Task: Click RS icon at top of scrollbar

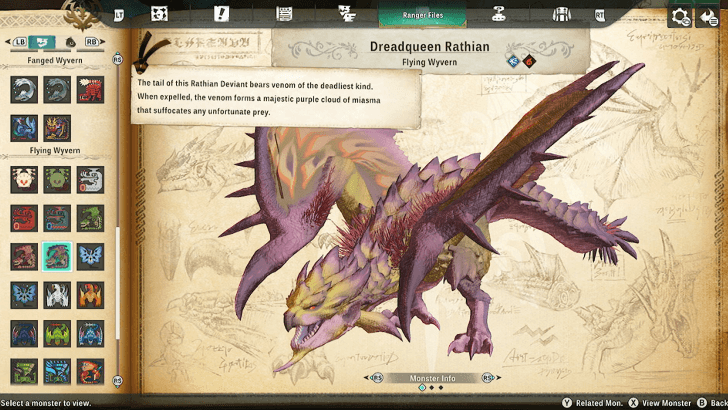Action: tap(117, 59)
